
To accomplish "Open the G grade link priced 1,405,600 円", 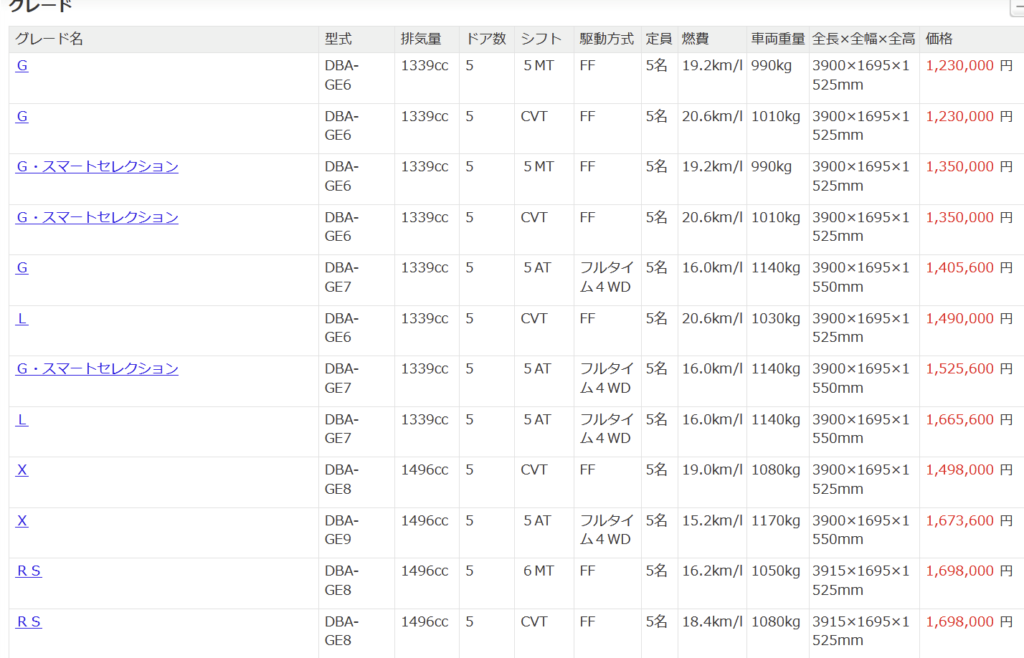I will pyautogui.click(x=22, y=268).
